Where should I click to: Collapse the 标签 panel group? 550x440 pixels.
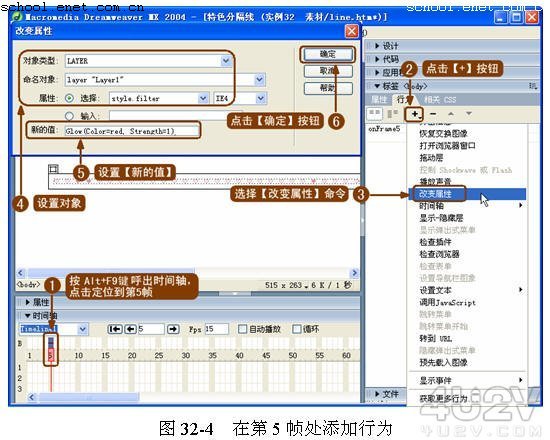(x=377, y=86)
